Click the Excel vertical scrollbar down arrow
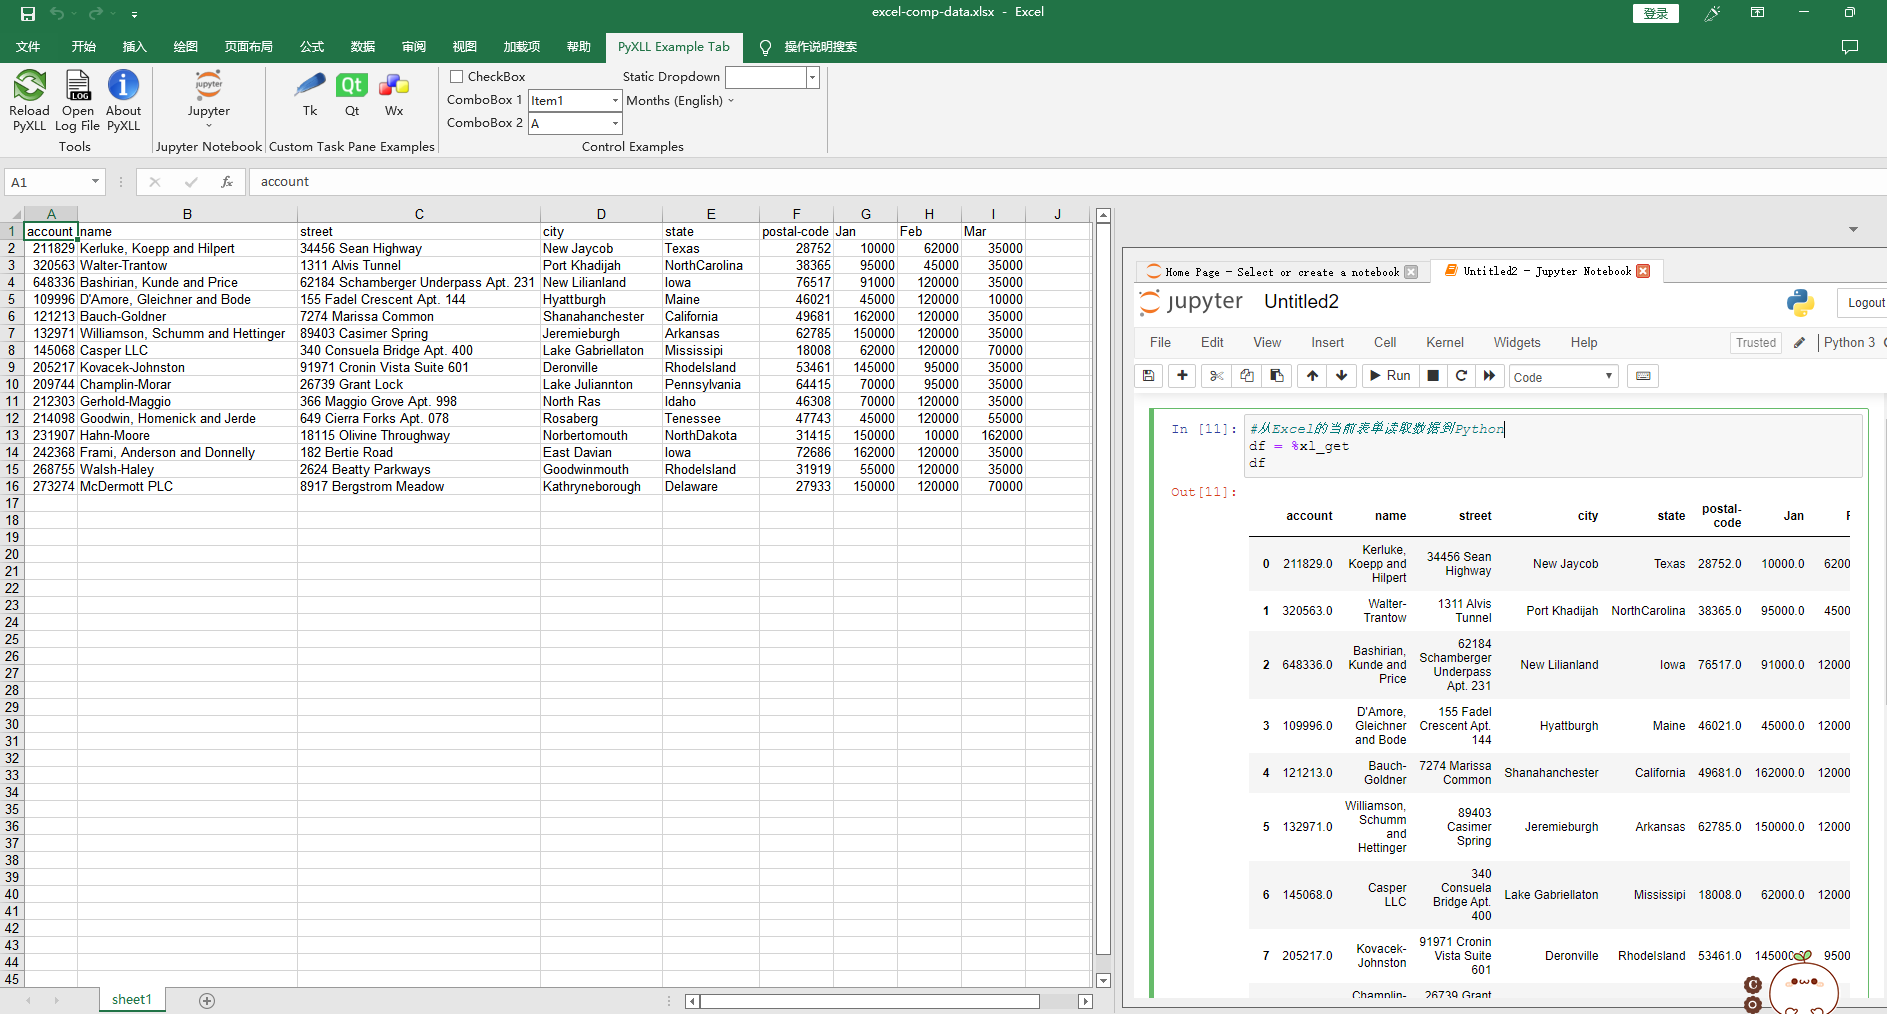 pos(1103,981)
